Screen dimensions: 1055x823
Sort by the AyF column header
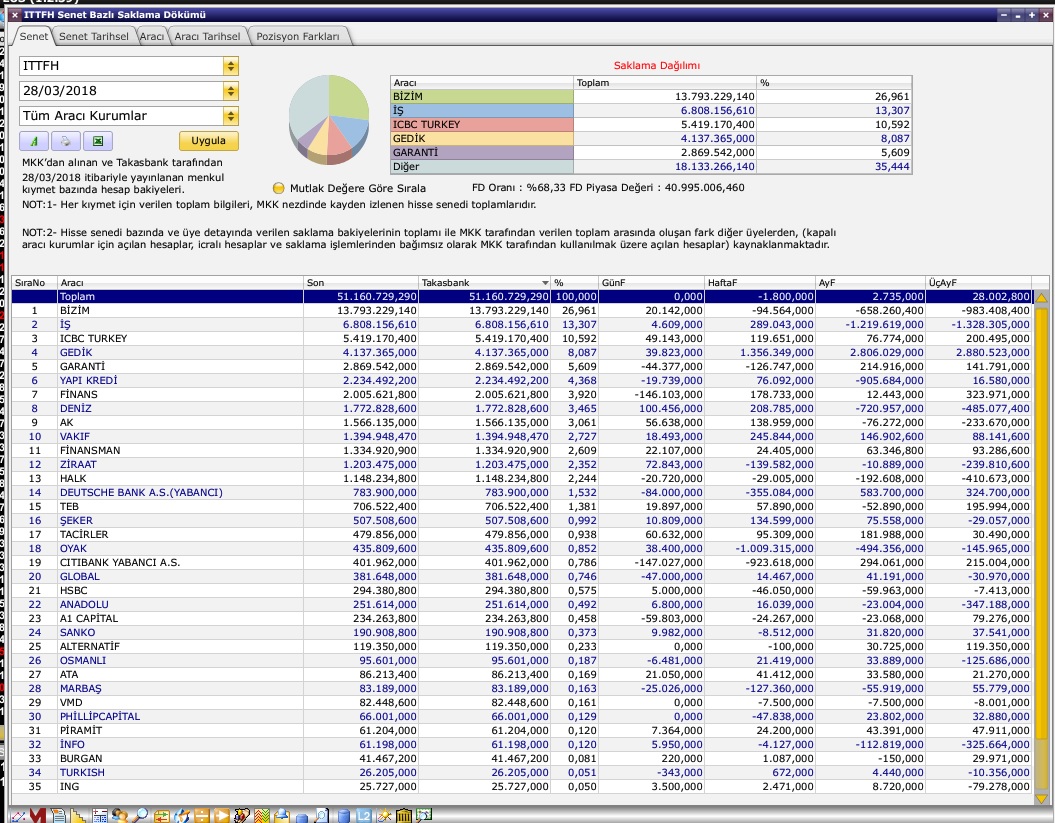tap(871, 283)
